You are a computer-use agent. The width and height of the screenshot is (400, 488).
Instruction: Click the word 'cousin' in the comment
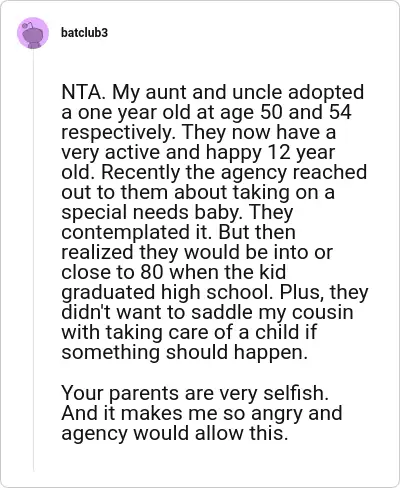322,312
